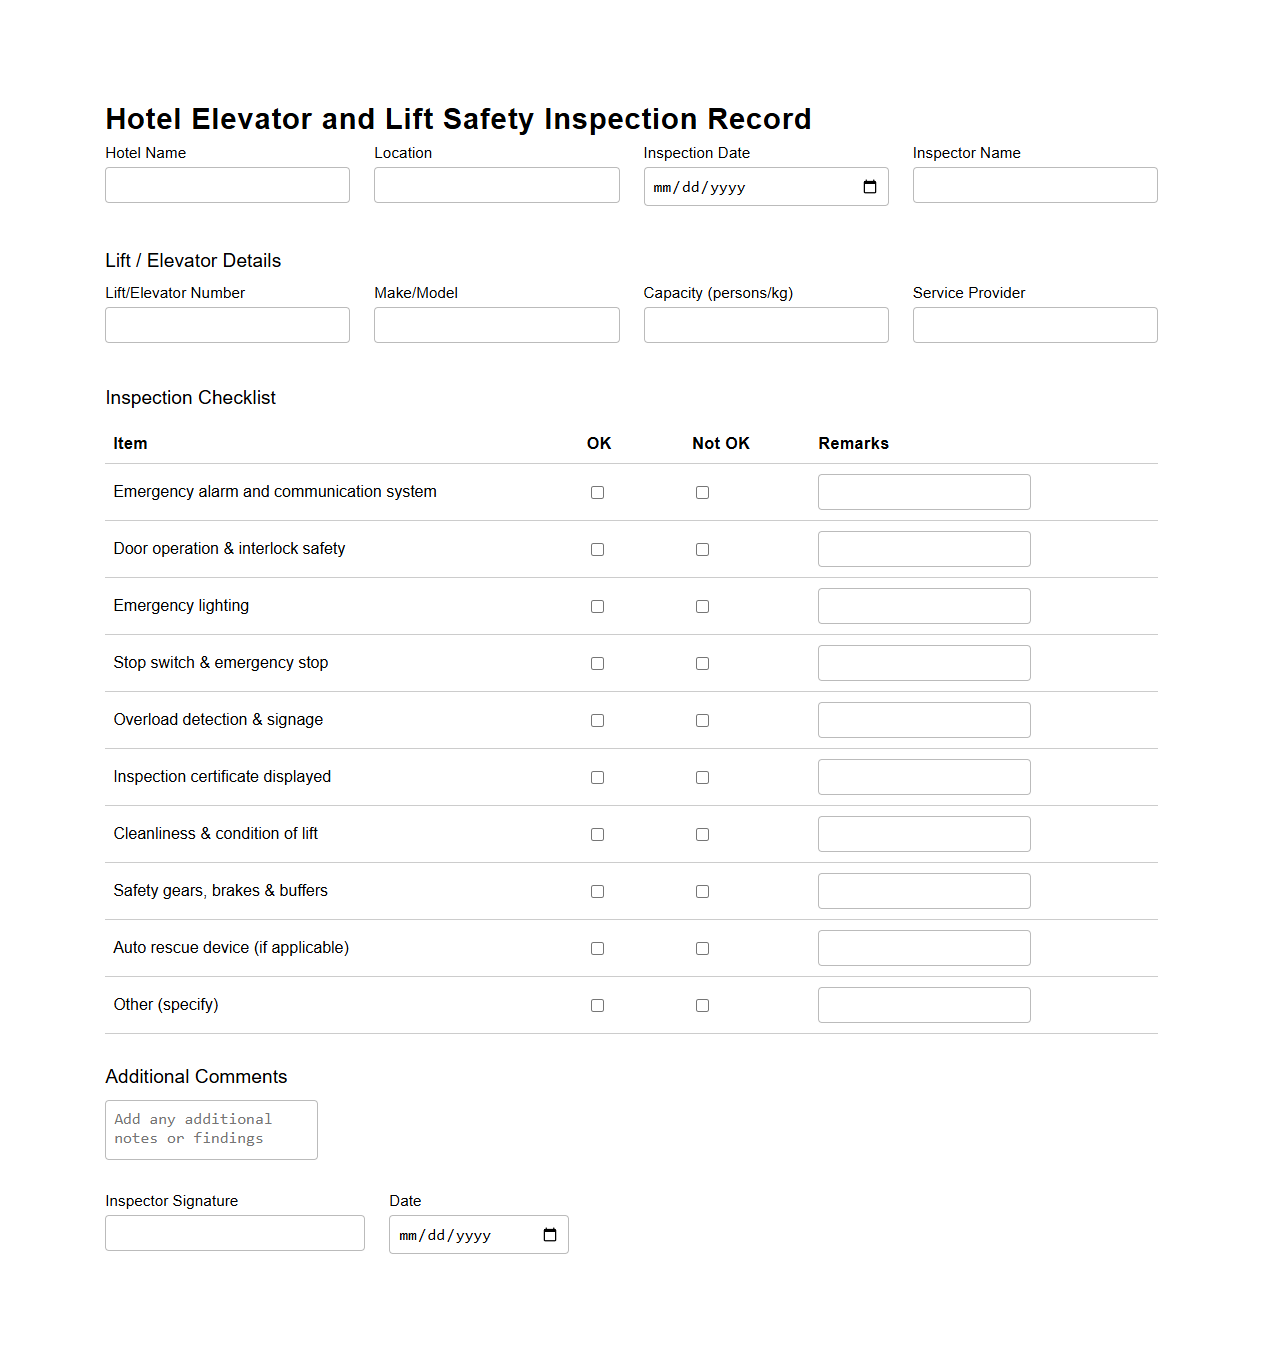Check OK for Overload detection & signage
Viewport: 1263px width, 1366px height.
[x=597, y=720]
